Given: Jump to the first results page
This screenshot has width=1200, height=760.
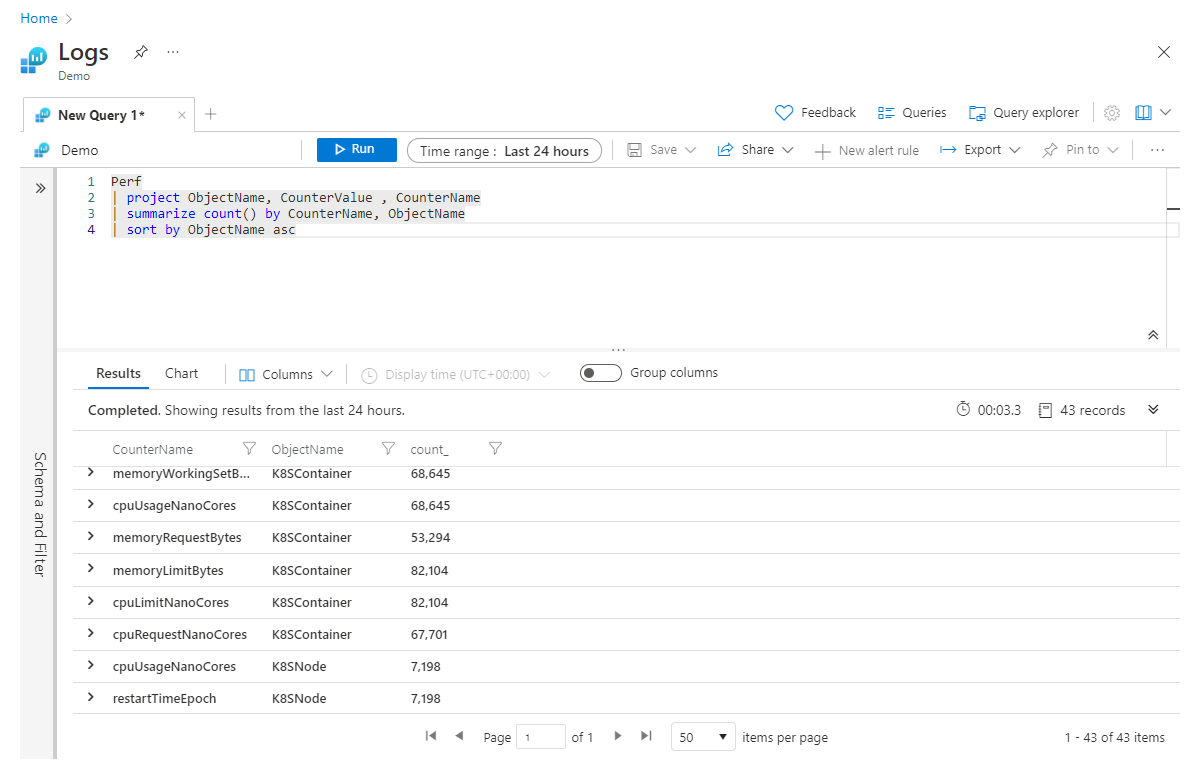Looking at the screenshot, I should click(x=431, y=736).
